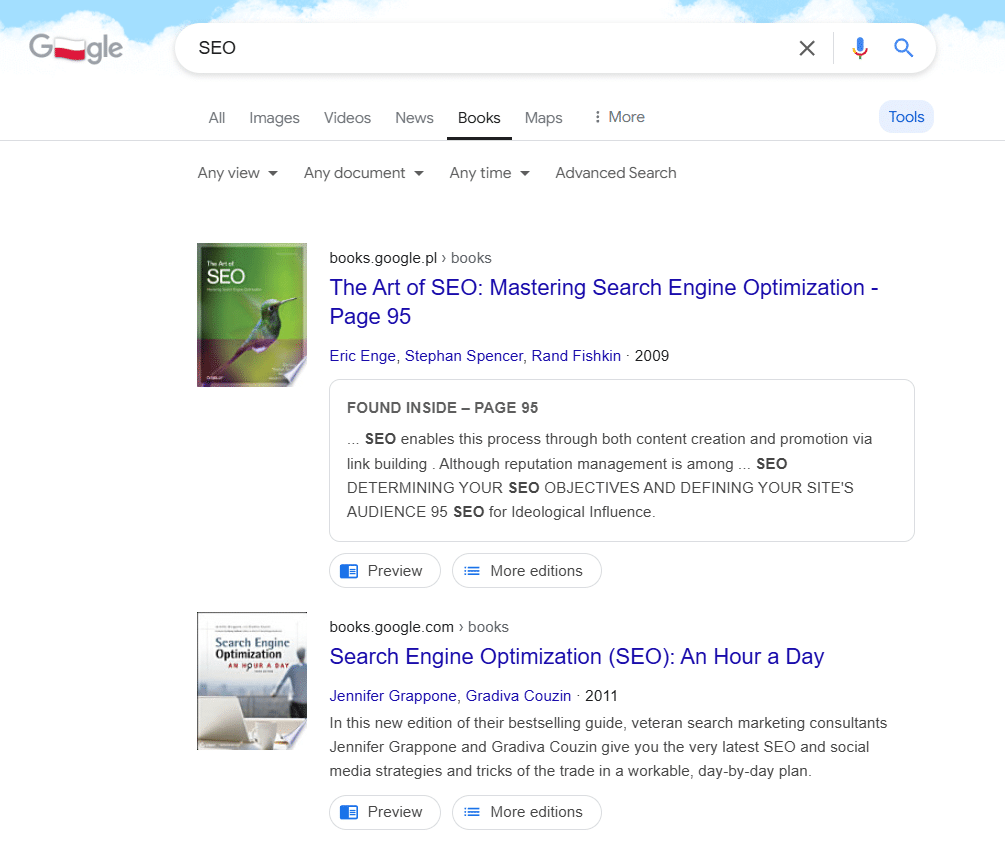Open the More editions list for Art of SEO
This screenshot has height=851, width=1005.
tap(526, 570)
